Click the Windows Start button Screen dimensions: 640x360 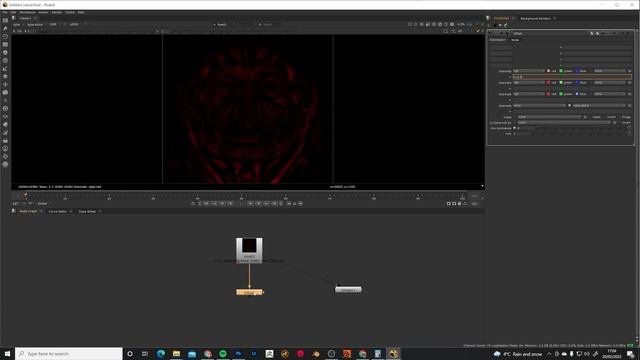pyautogui.click(x=7, y=353)
